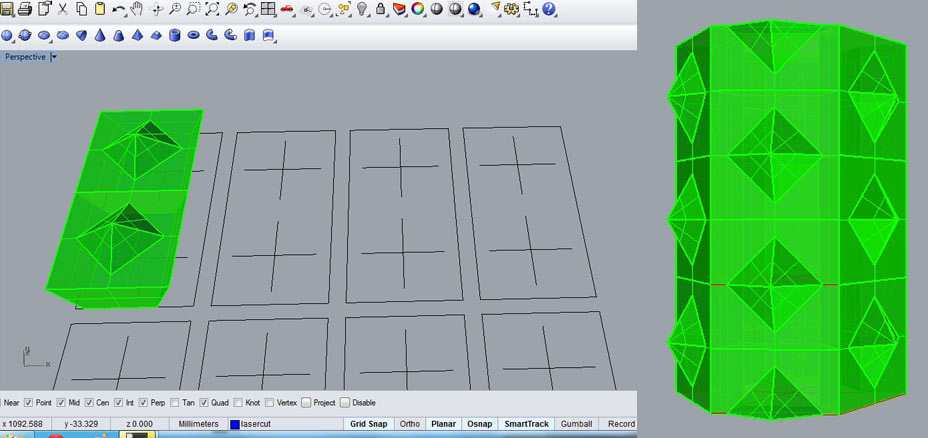Uncheck the Mid osnap checkbox
The width and height of the screenshot is (928, 438).
pyautogui.click(x=61, y=402)
